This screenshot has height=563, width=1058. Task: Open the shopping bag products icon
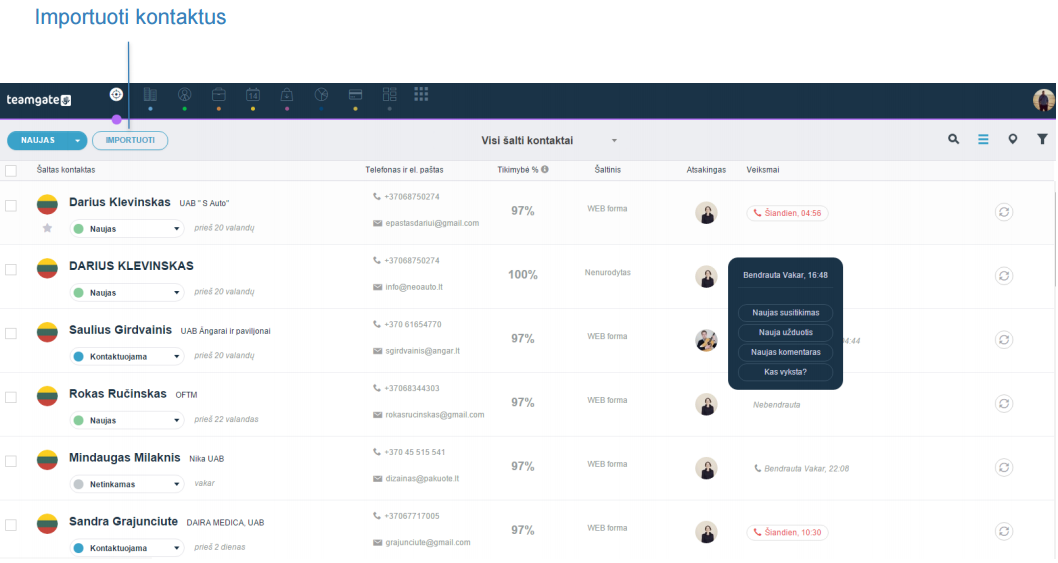click(287, 95)
